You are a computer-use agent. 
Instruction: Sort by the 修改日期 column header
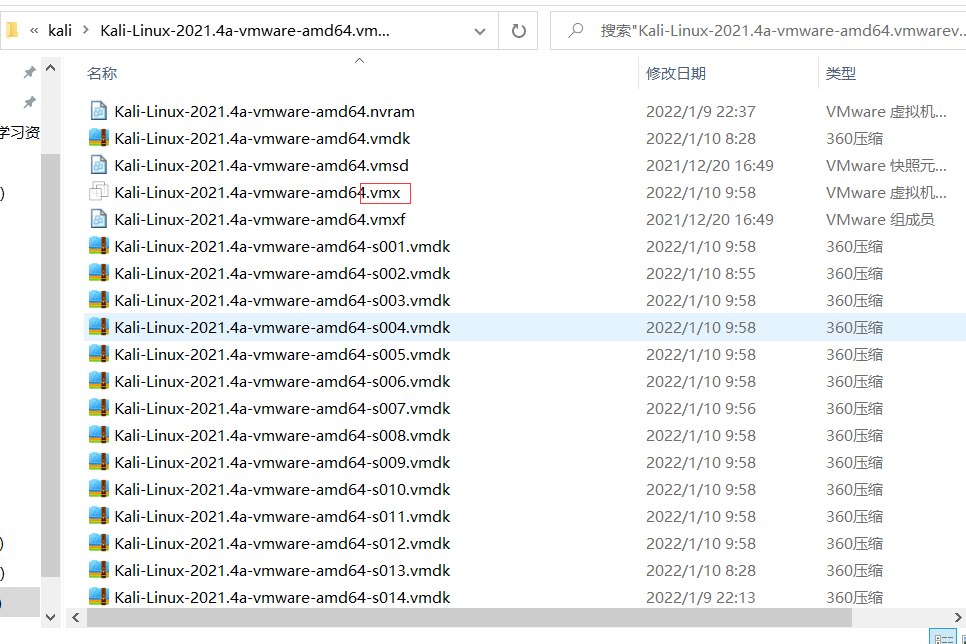tap(675, 73)
